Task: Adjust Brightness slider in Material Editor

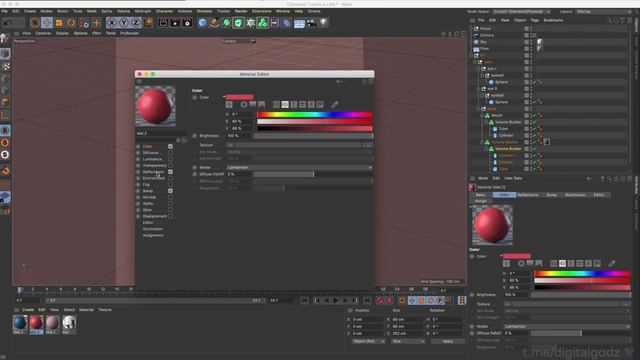Action: coord(313,136)
